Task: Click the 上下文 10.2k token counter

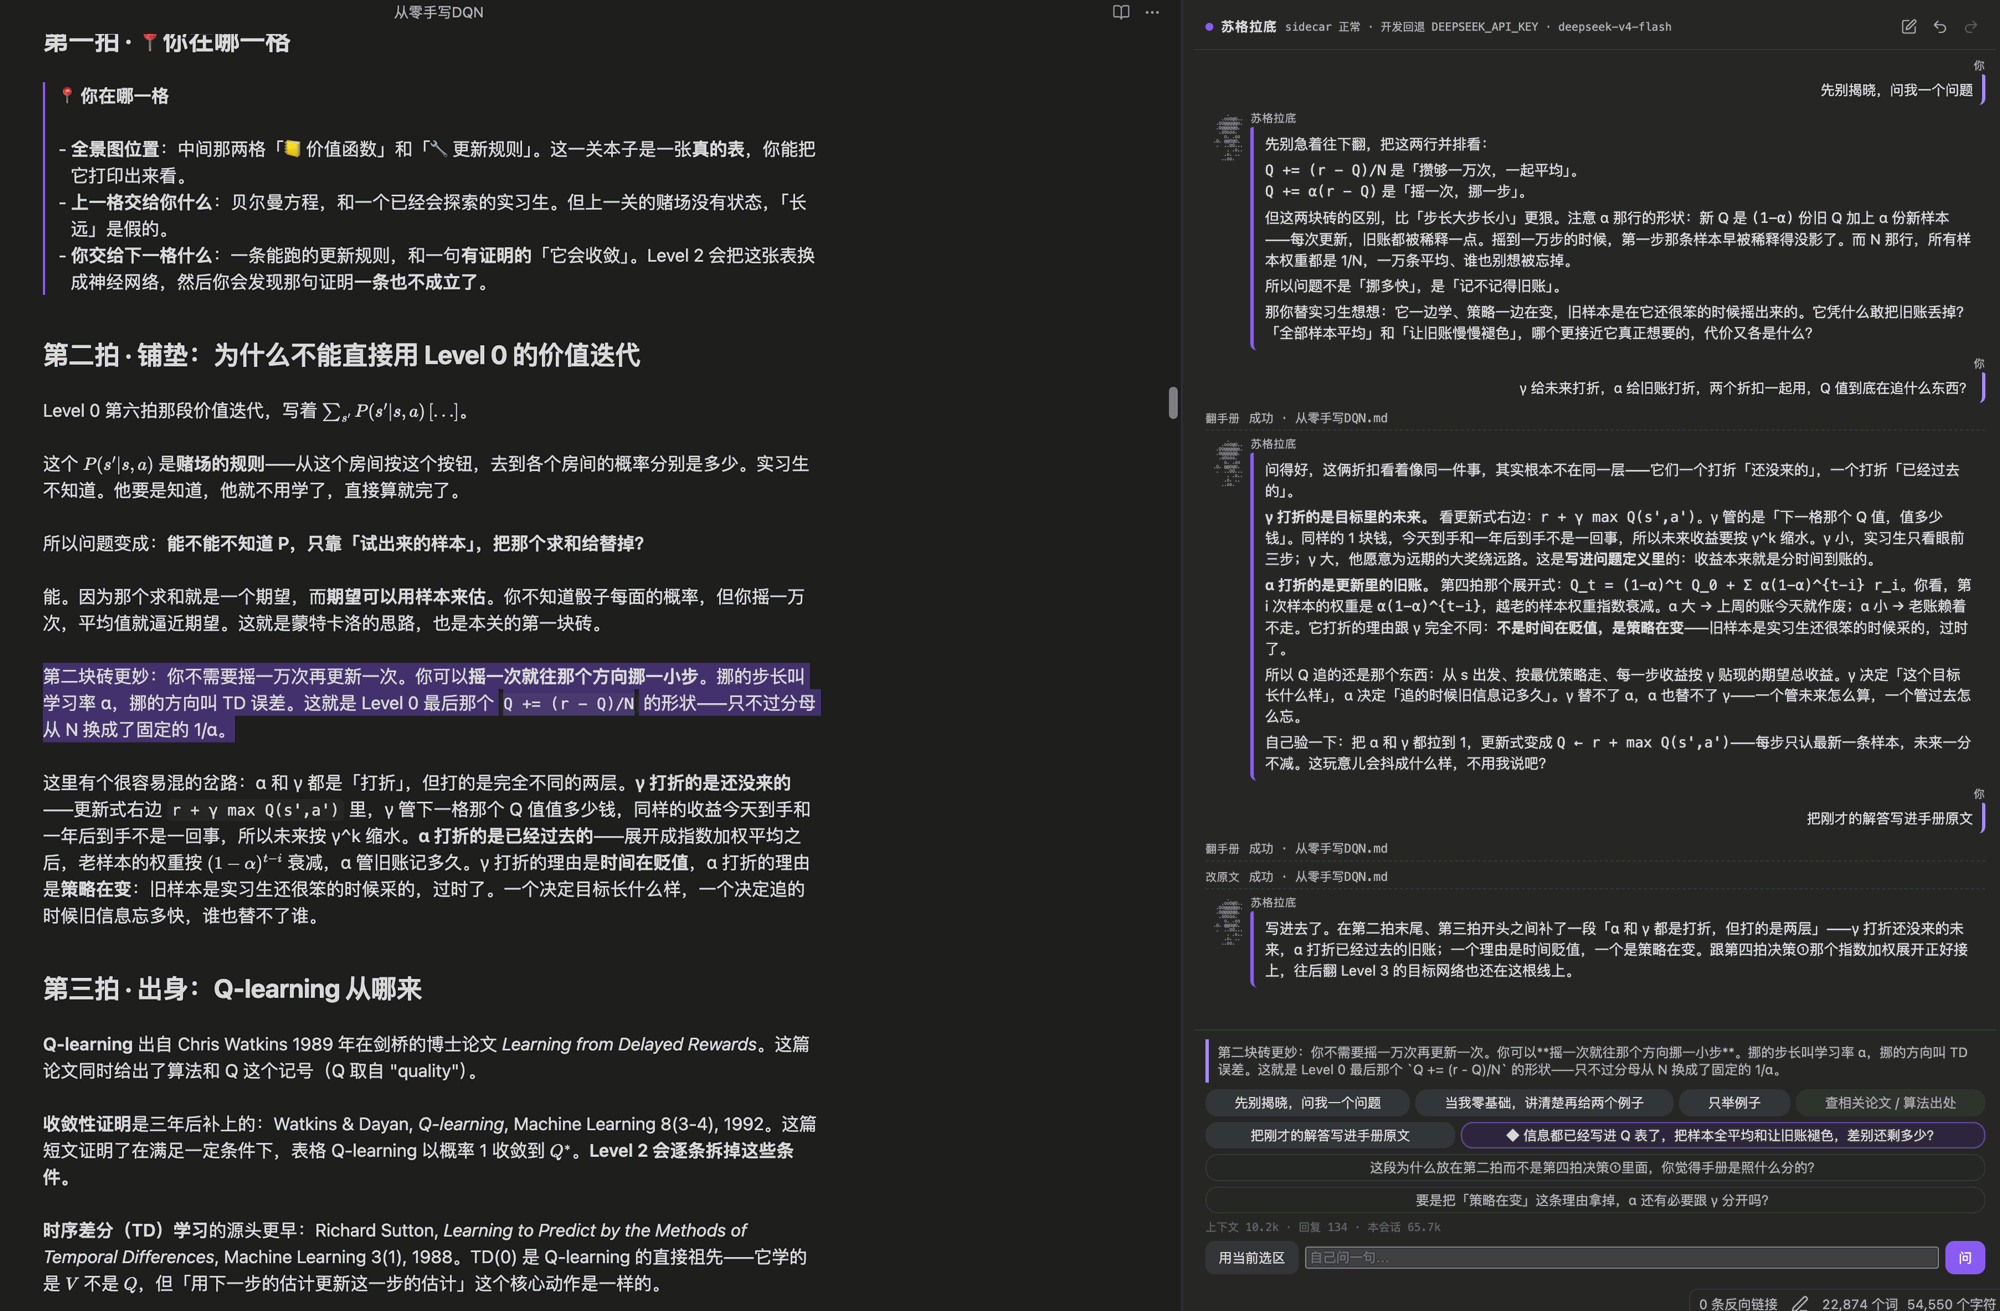Action: point(1242,1227)
